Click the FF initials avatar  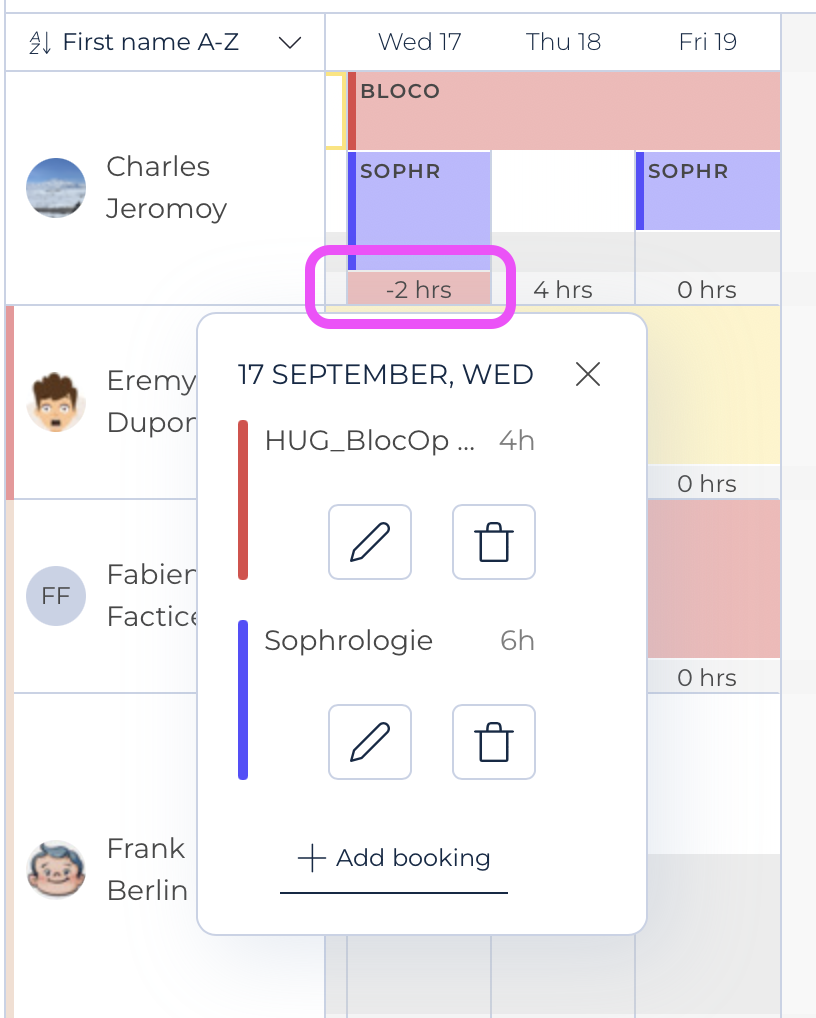pos(56,595)
